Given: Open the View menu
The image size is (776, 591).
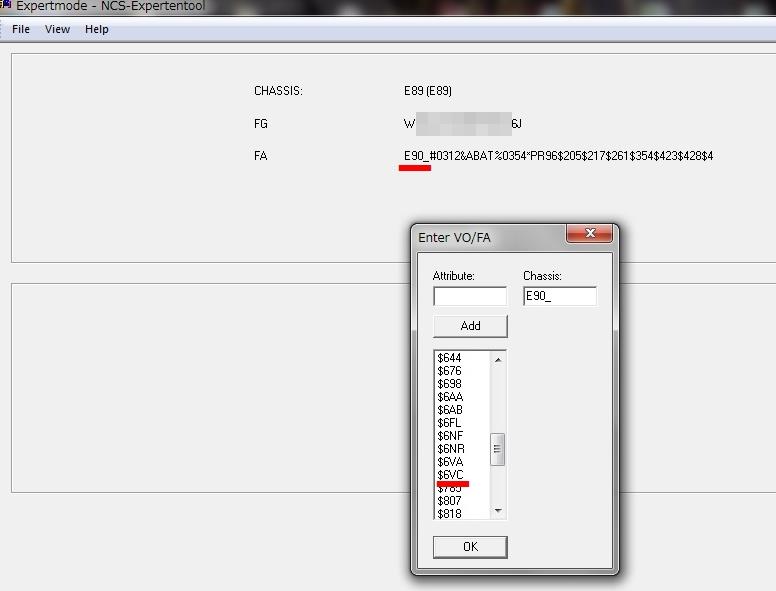Looking at the screenshot, I should [57, 29].
